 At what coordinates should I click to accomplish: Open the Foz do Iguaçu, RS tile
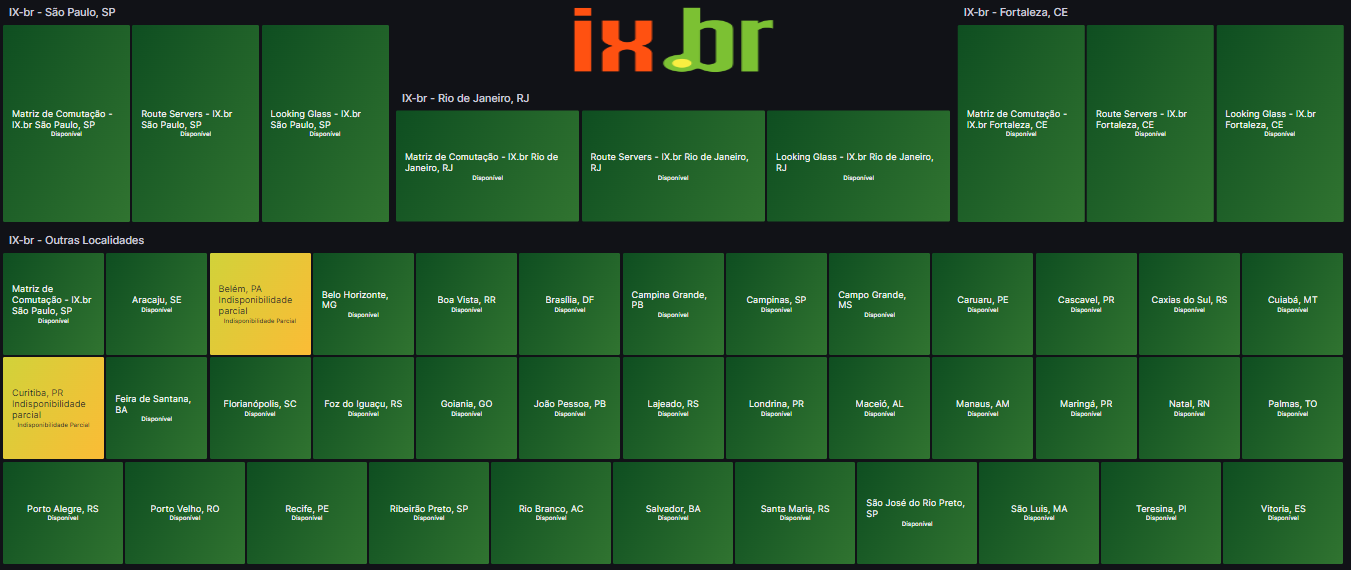pos(363,408)
